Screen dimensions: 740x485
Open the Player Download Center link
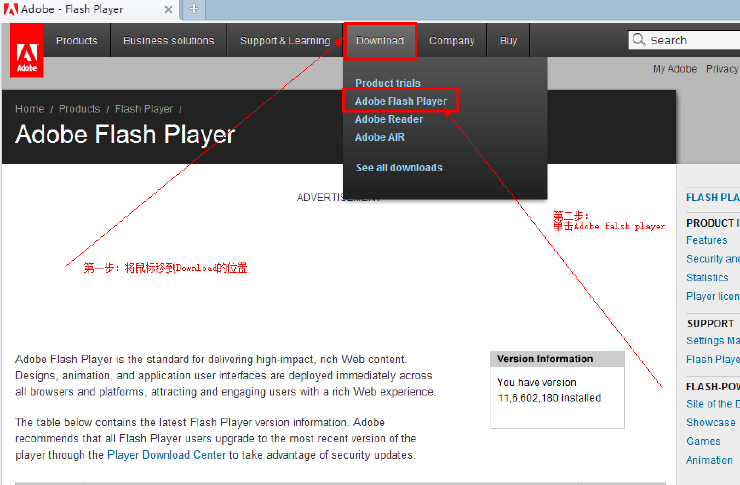pos(167,455)
